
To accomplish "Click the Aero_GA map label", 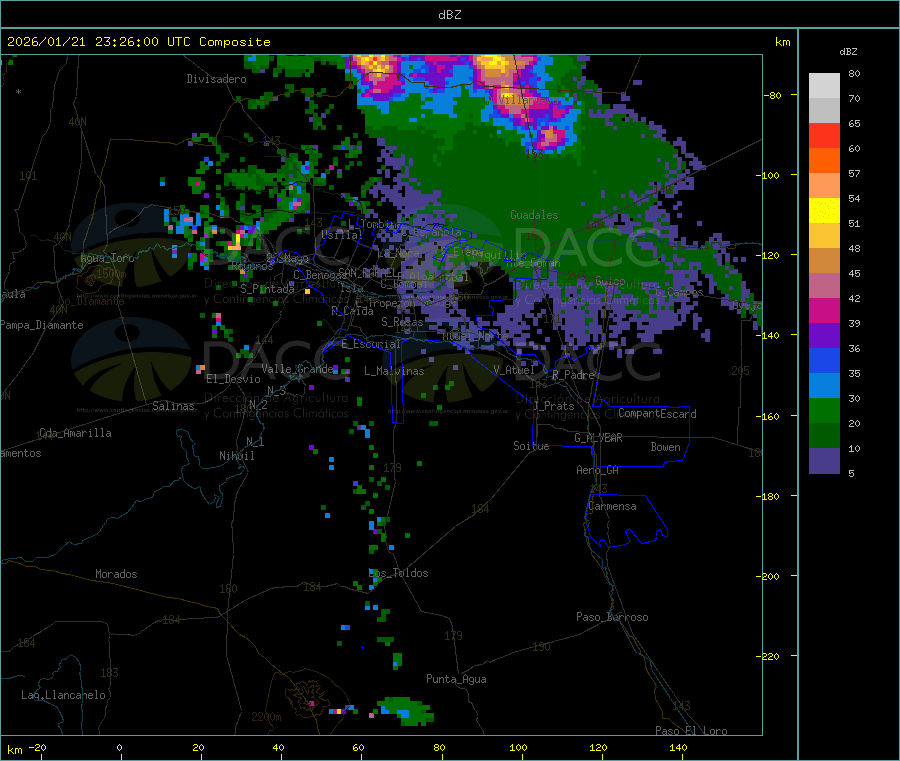I will tap(597, 470).
